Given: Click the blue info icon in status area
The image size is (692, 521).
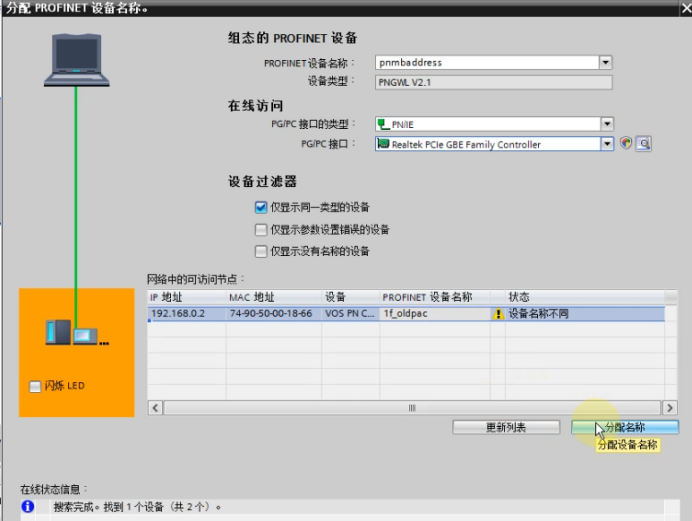Looking at the screenshot, I should 27,506.
